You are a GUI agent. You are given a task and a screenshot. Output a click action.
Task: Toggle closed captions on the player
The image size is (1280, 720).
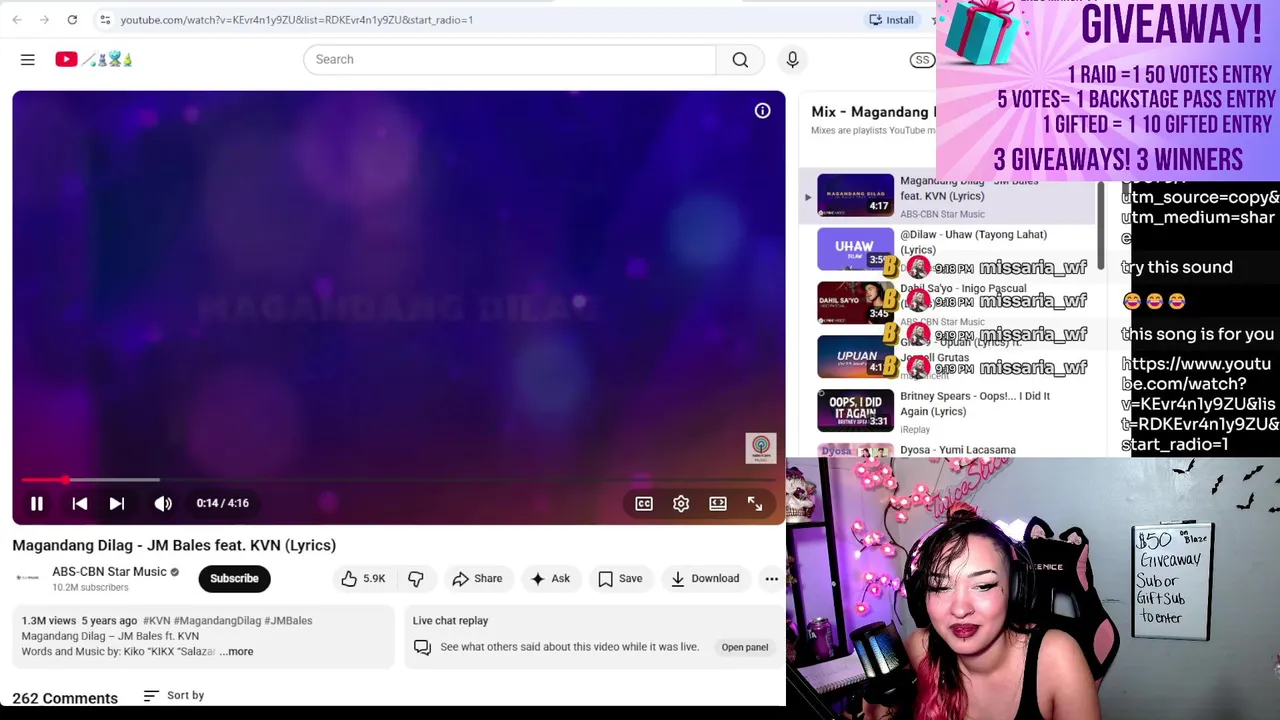pyautogui.click(x=644, y=504)
